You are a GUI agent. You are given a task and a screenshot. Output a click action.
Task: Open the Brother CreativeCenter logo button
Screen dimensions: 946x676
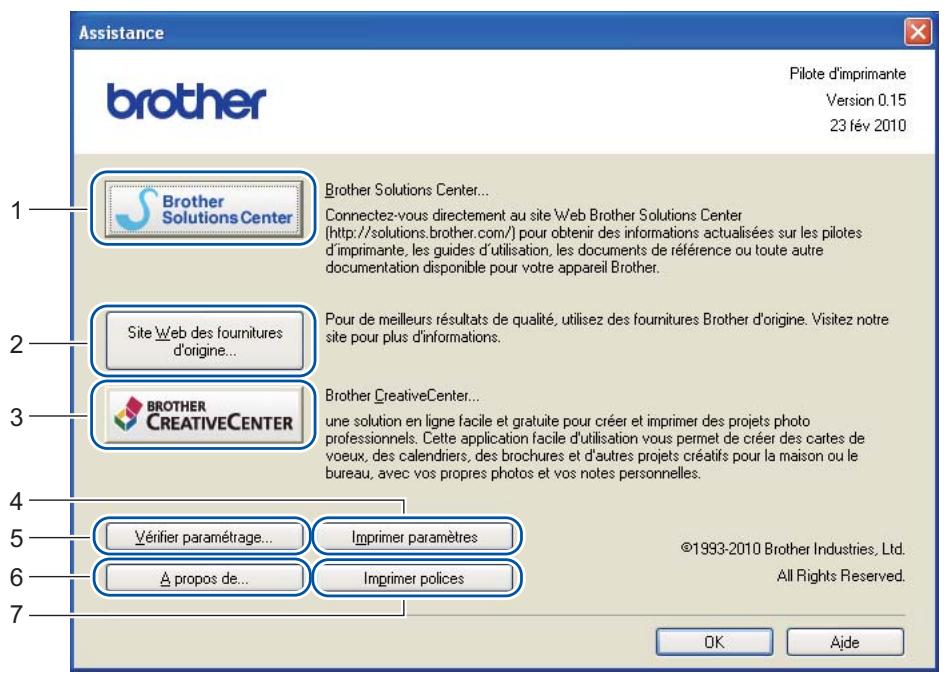pos(204,415)
